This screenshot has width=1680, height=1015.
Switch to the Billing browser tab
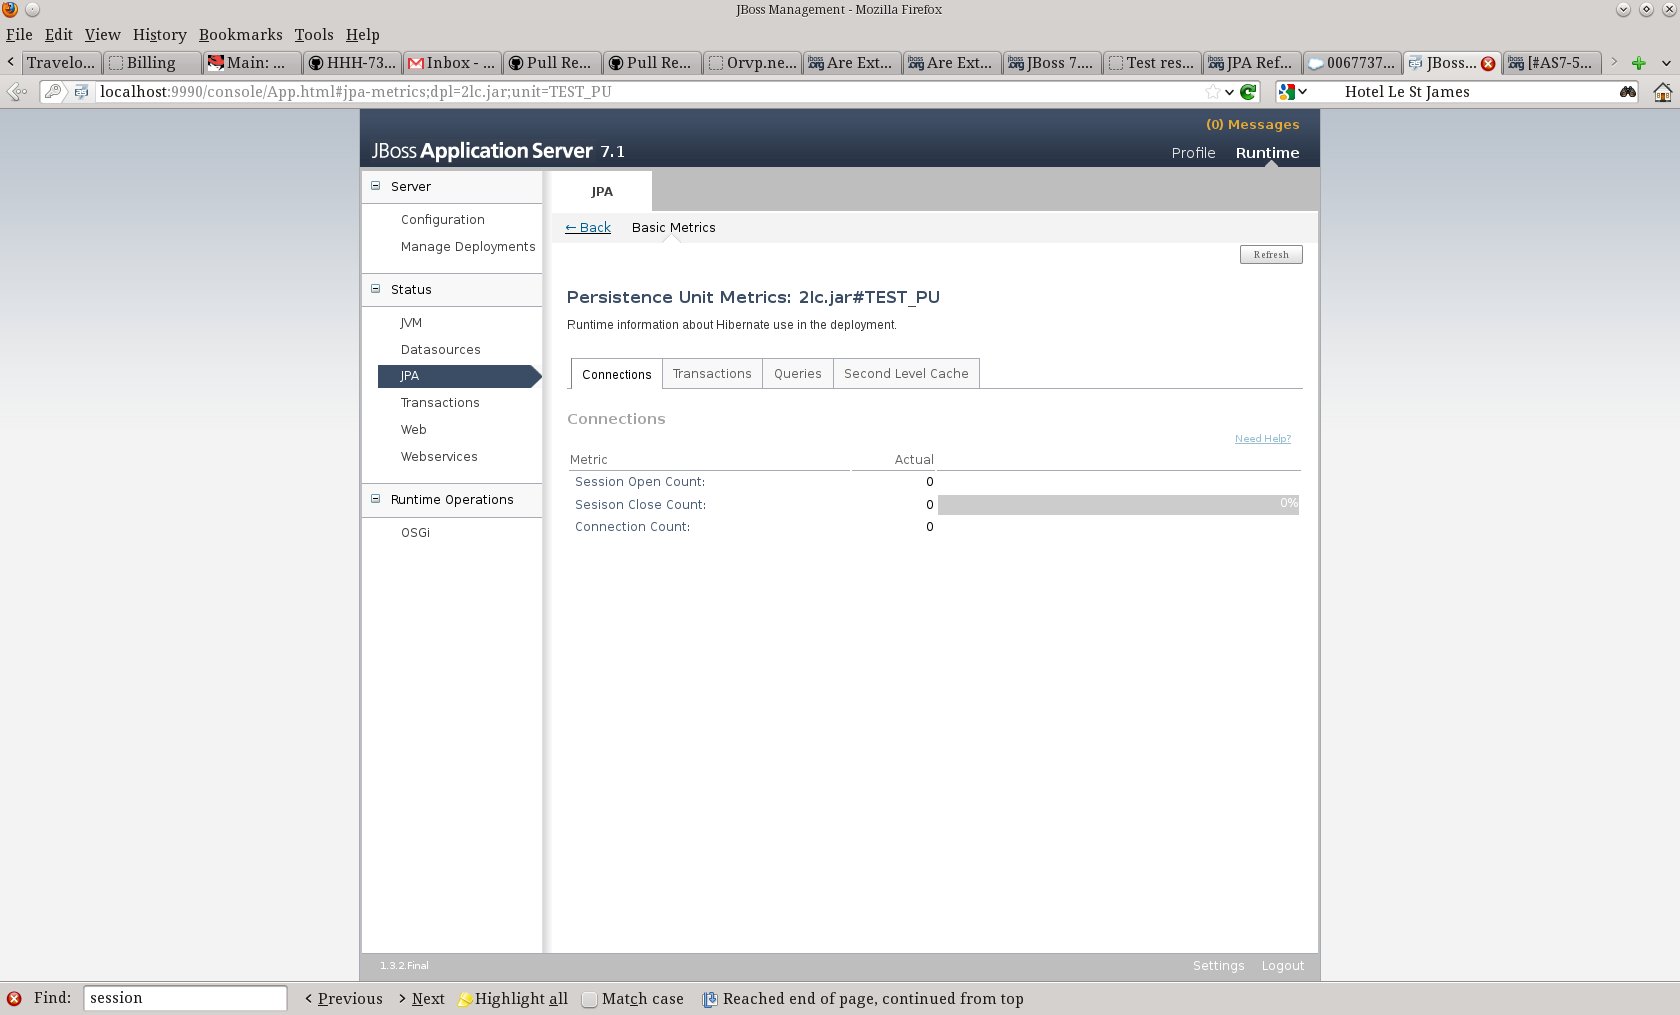pyautogui.click(x=152, y=63)
